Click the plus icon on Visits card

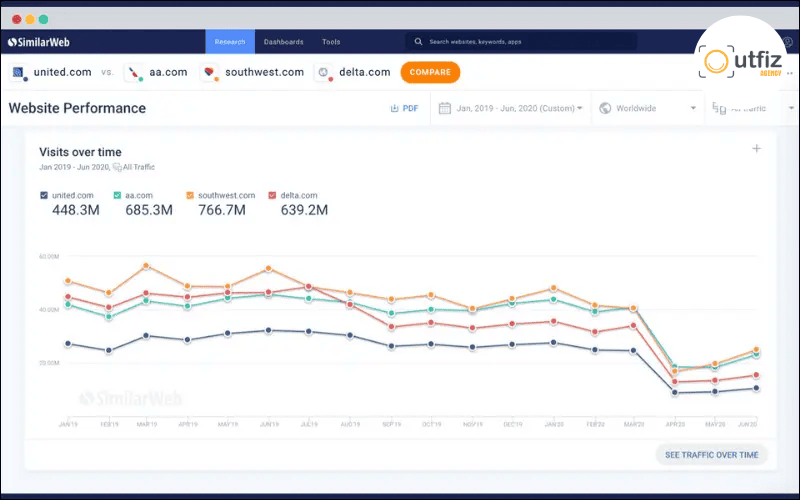click(x=757, y=148)
